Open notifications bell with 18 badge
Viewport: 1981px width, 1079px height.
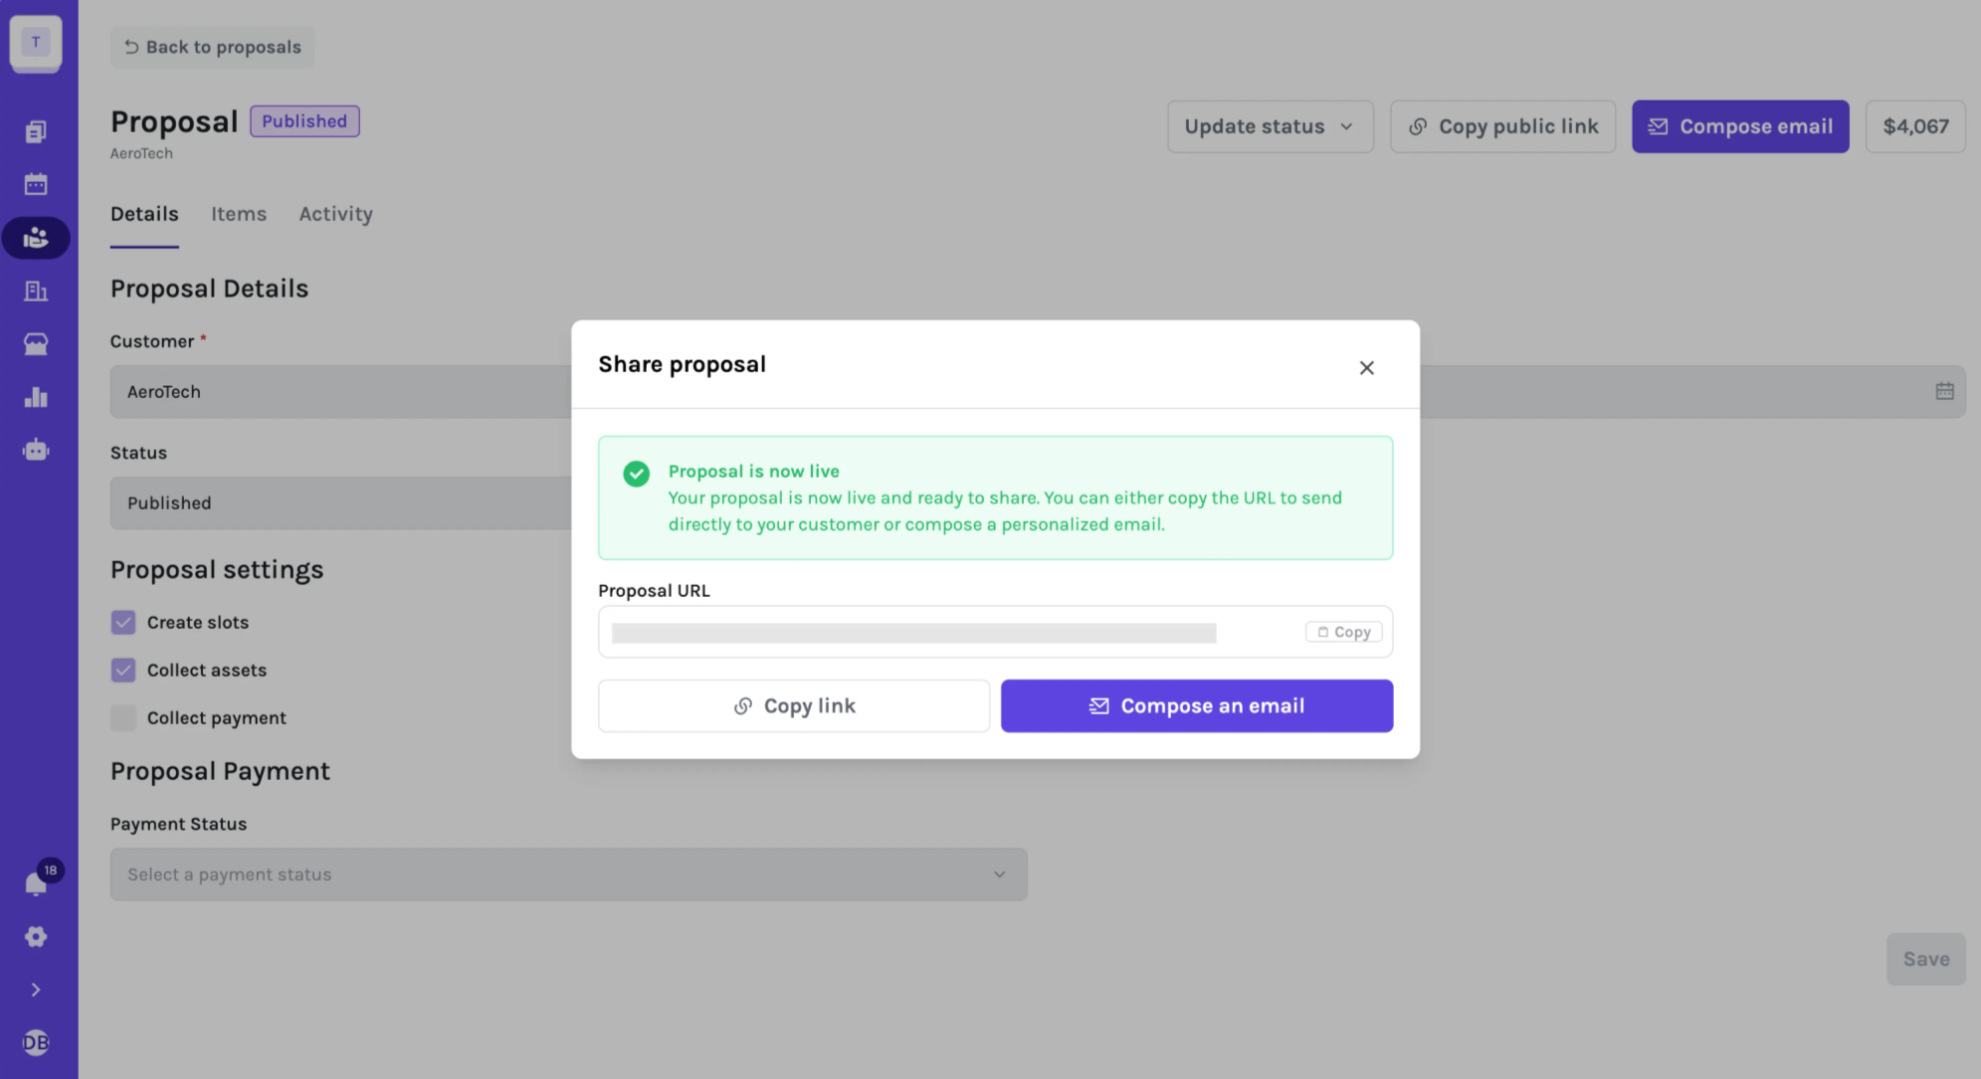click(36, 883)
